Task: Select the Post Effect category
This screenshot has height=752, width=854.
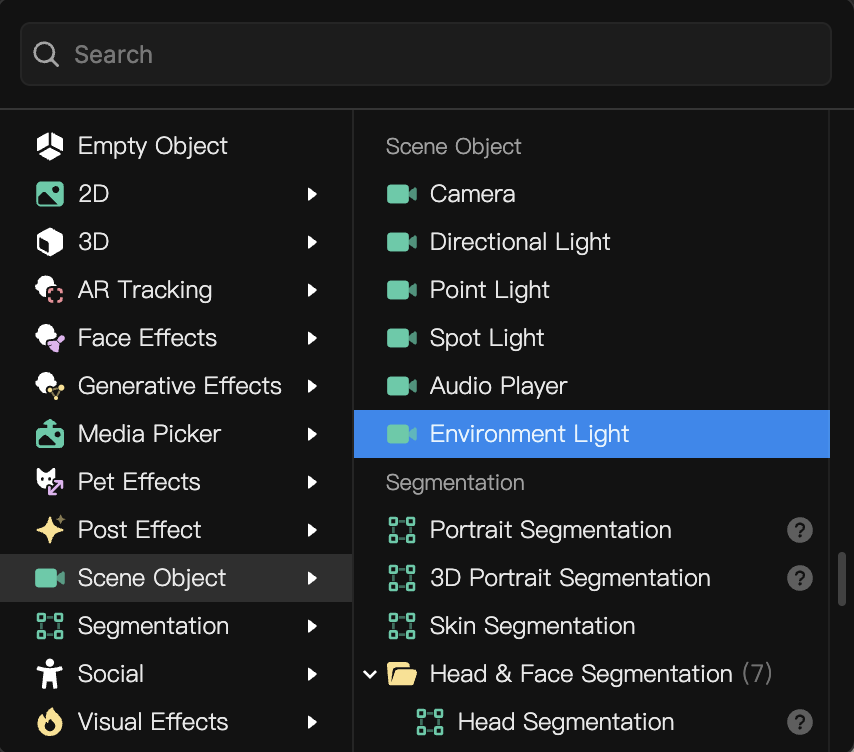Action: coord(176,529)
